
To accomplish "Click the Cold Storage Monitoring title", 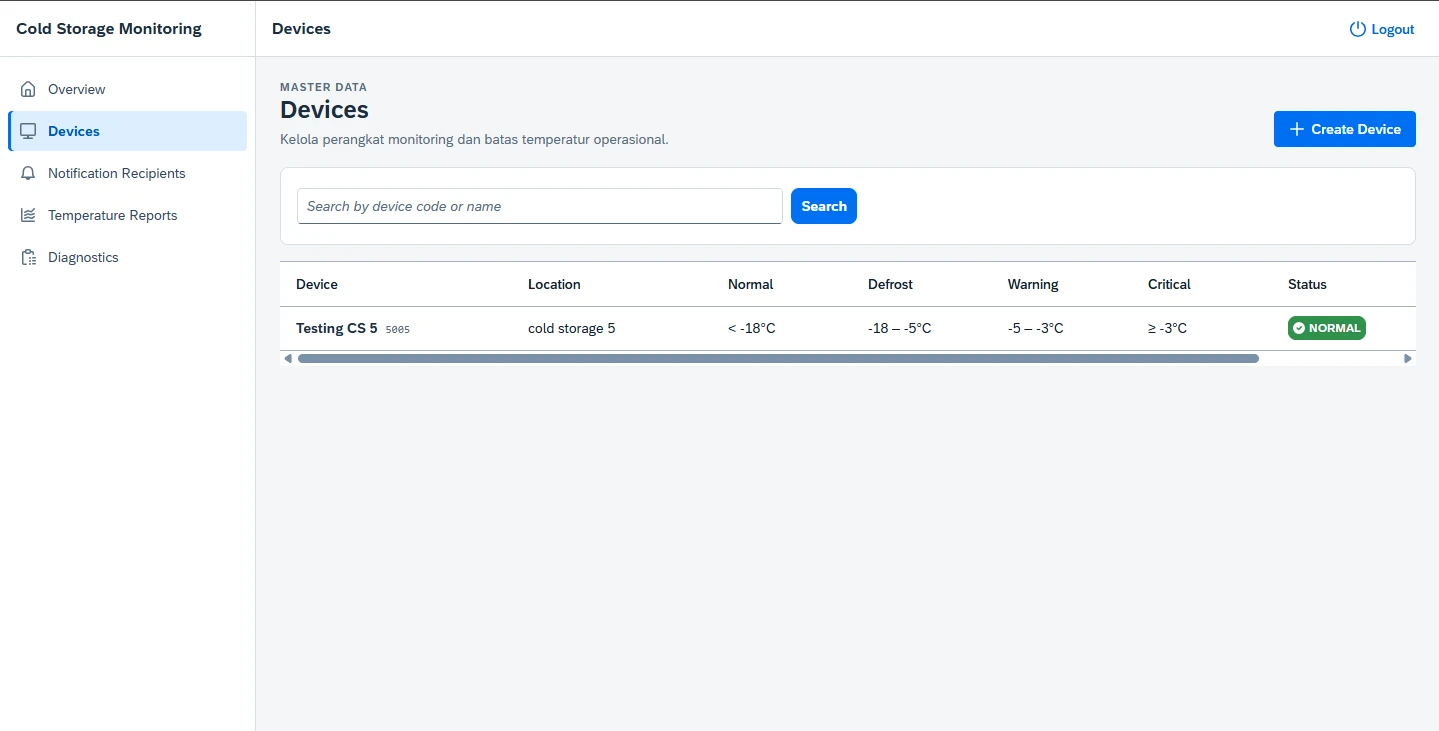I will [109, 29].
